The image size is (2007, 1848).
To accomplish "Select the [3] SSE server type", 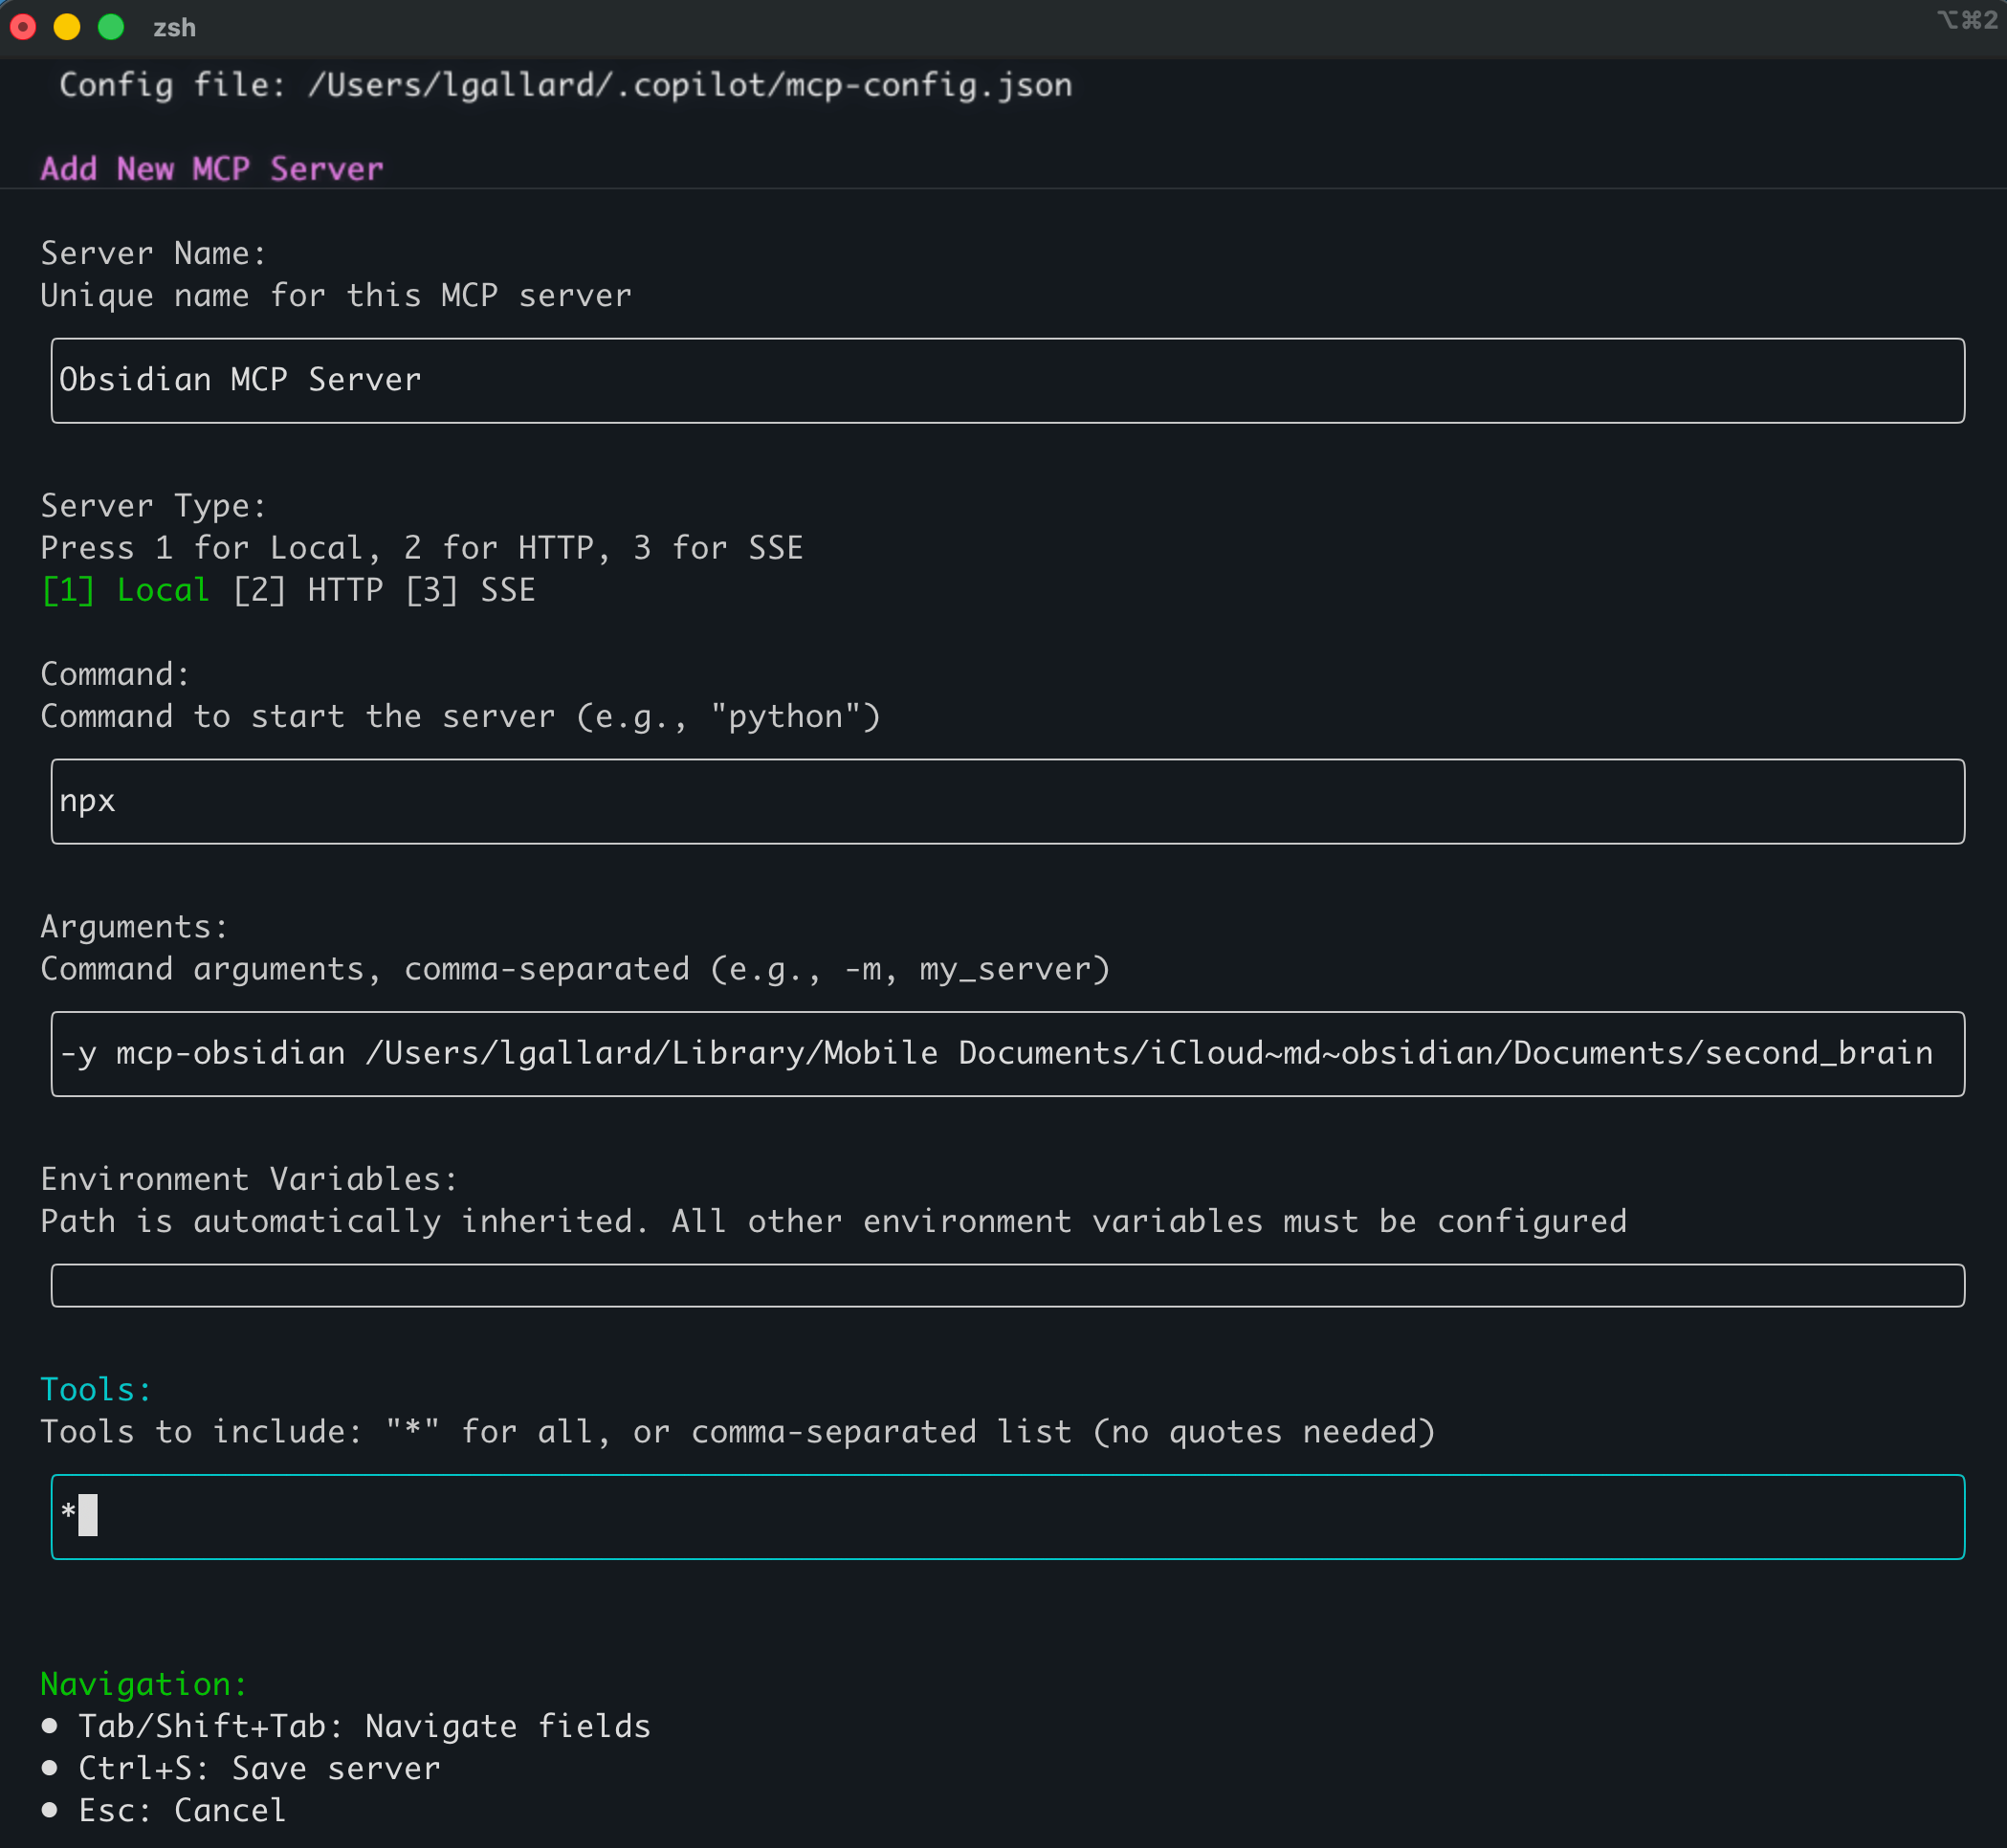I will (x=470, y=590).
